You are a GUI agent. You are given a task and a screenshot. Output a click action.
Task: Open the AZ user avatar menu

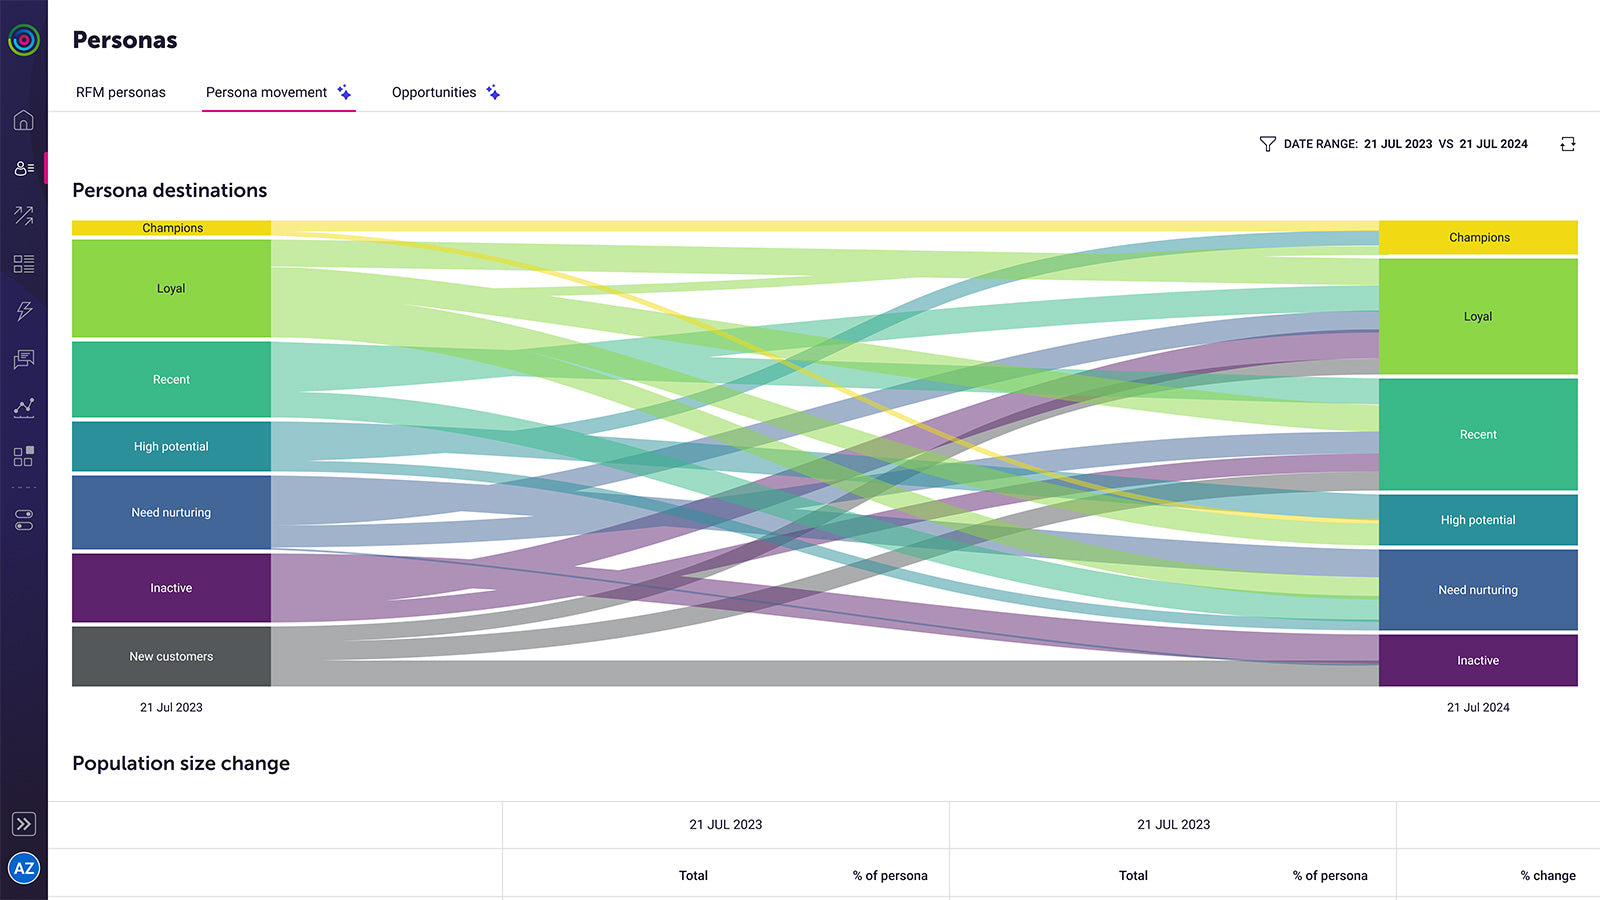click(24, 868)
